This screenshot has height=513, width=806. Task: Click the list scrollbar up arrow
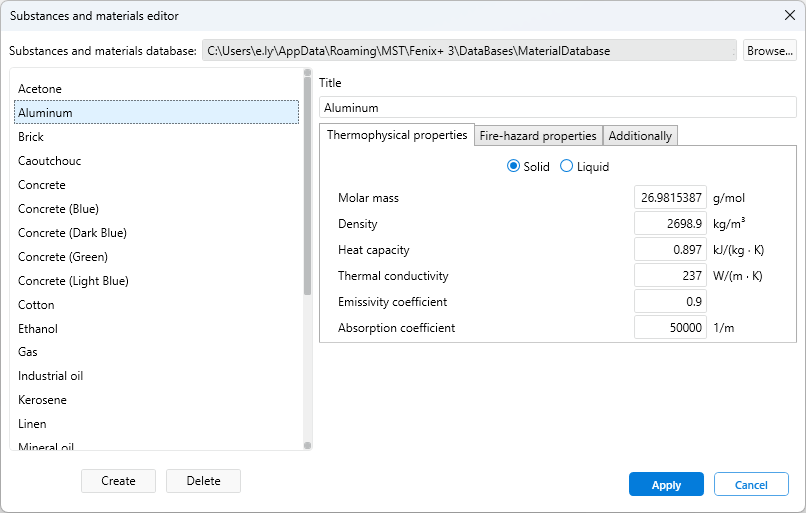coord(307,72)
